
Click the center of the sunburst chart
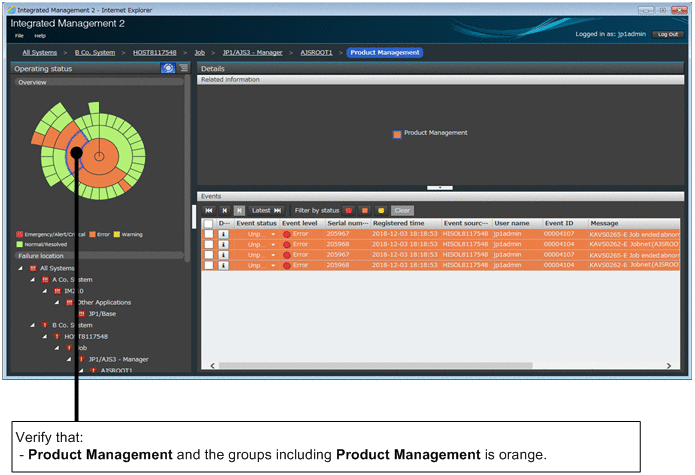[98, 155]
